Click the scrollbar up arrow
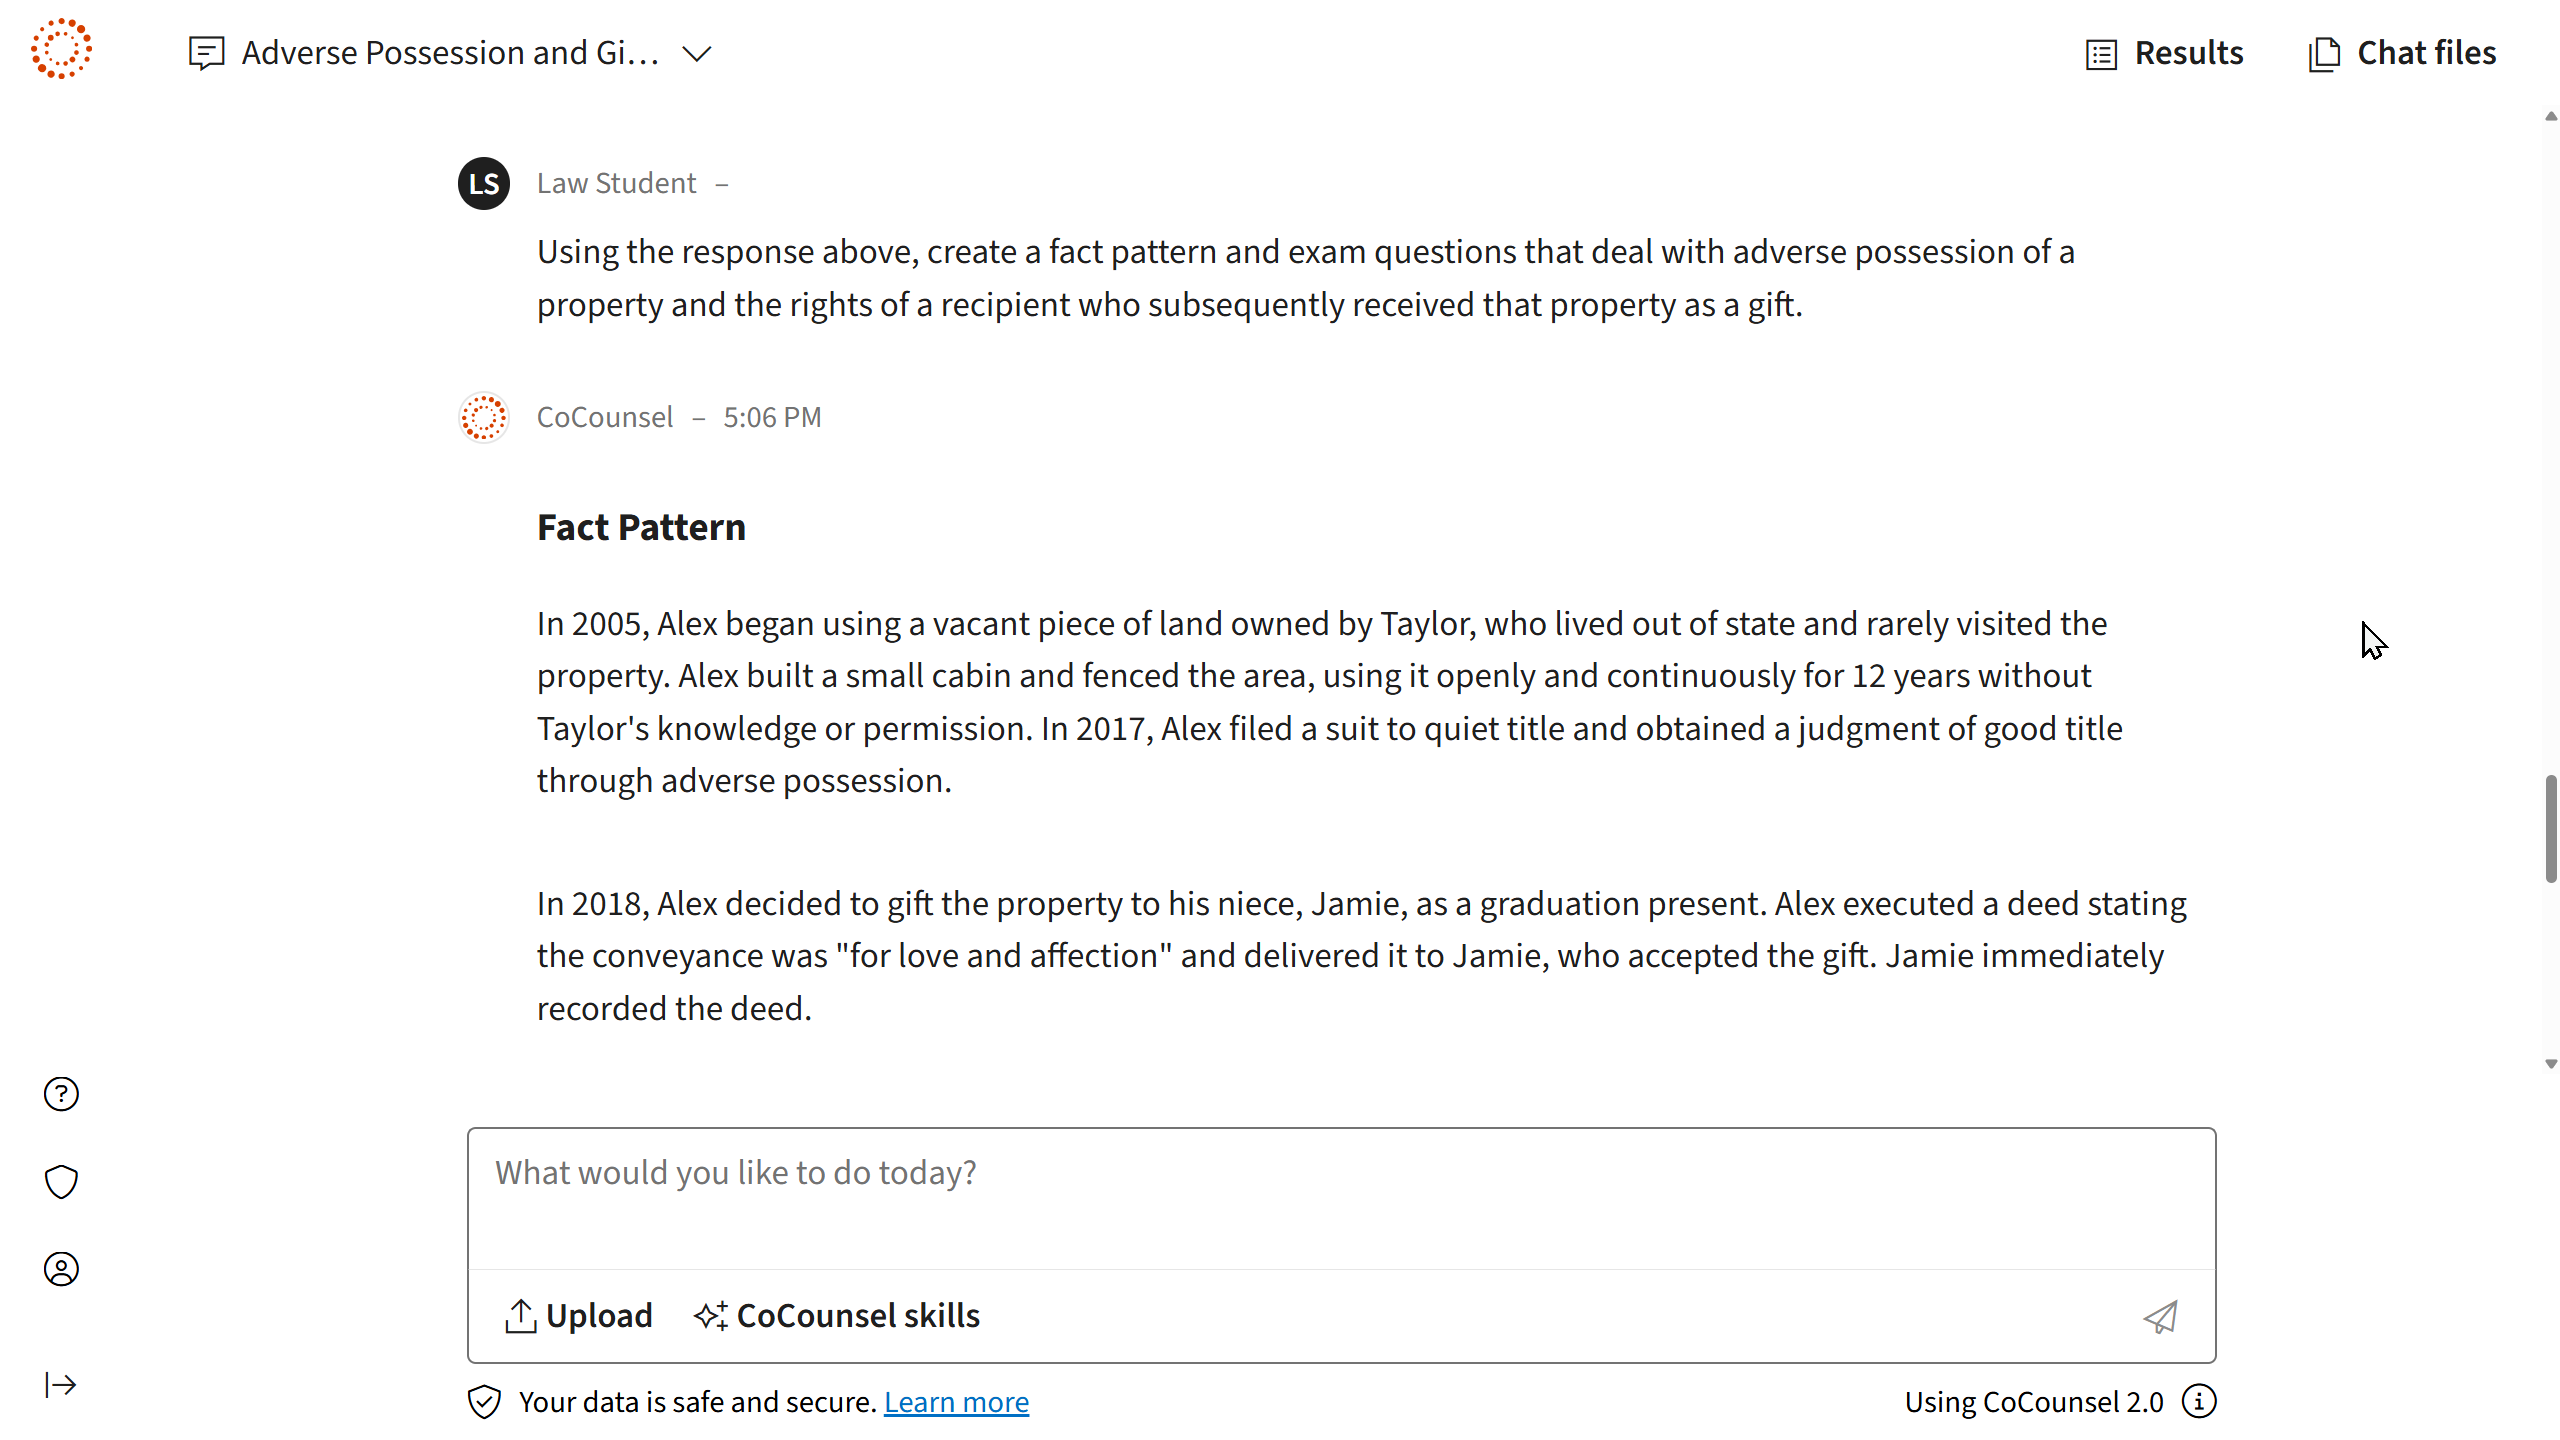Screen dimensions: 2560x1440 [x=2551, y=117]
